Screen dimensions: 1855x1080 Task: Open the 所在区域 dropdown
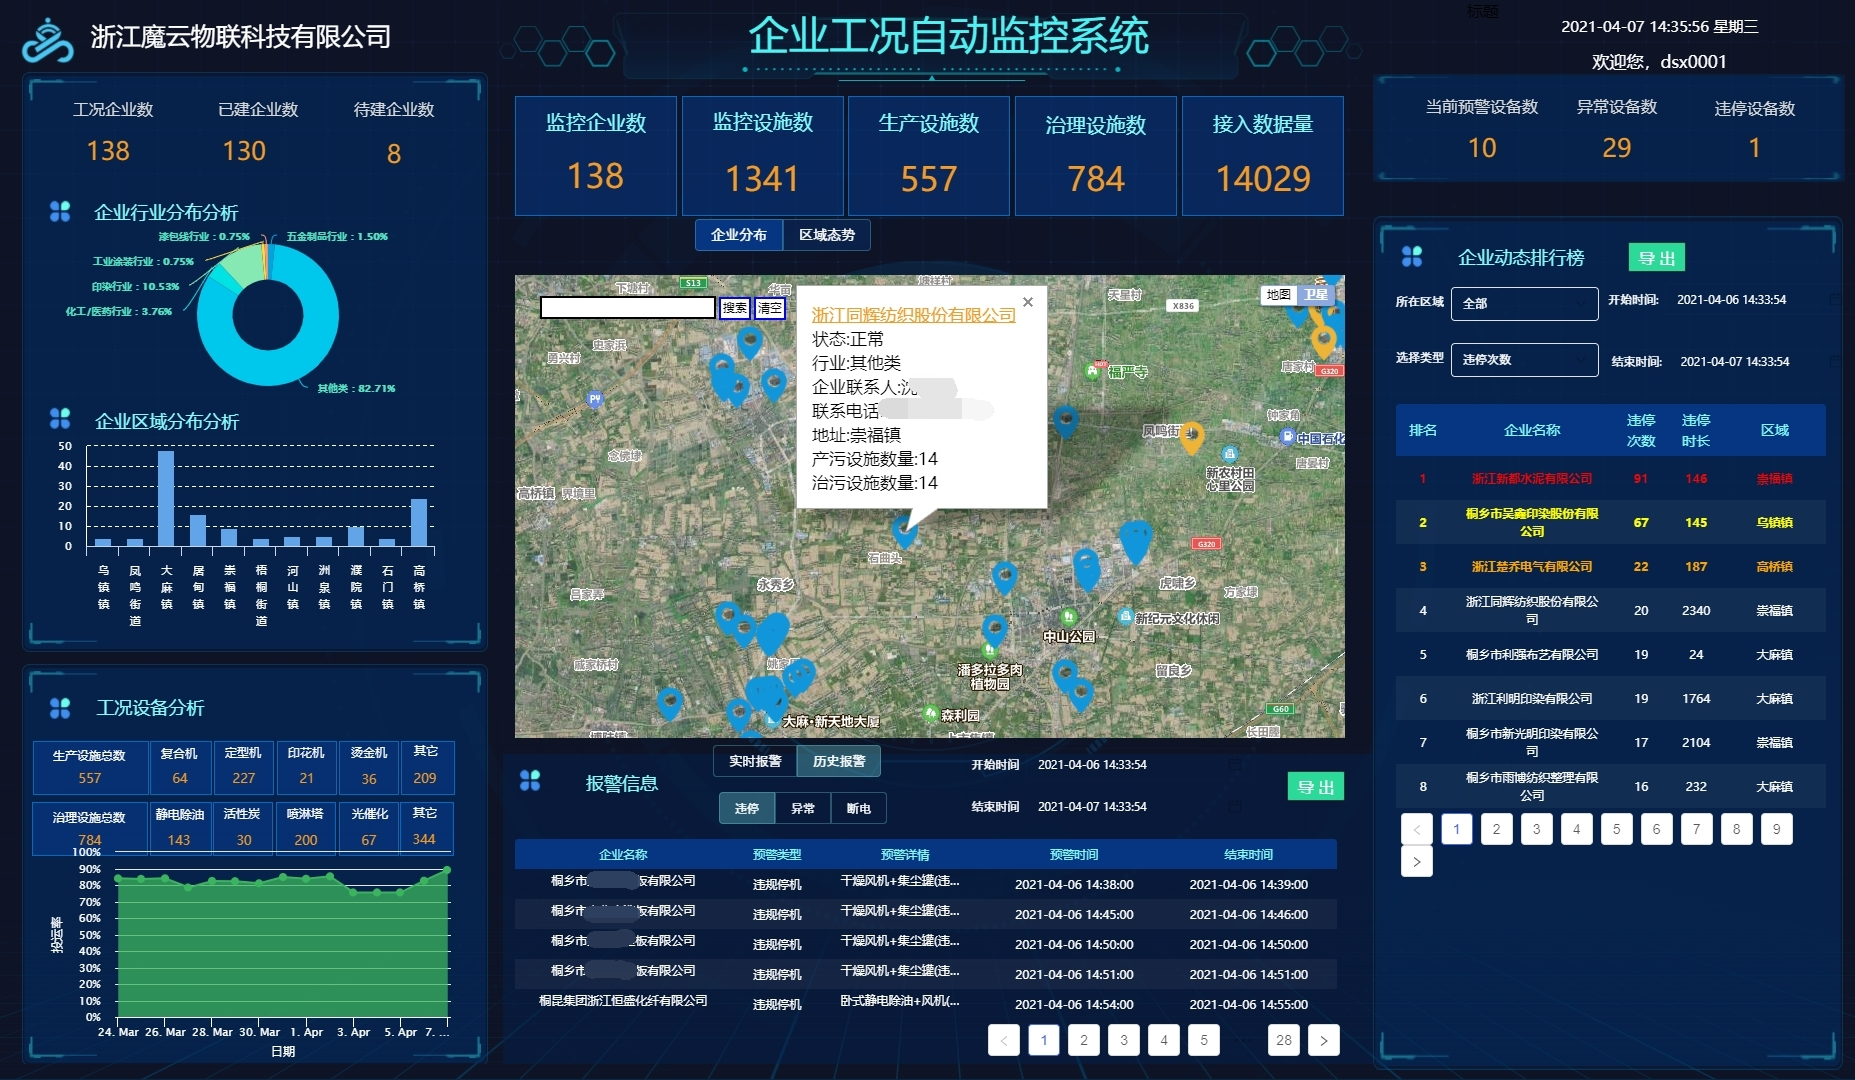[x=1524, y=303]
